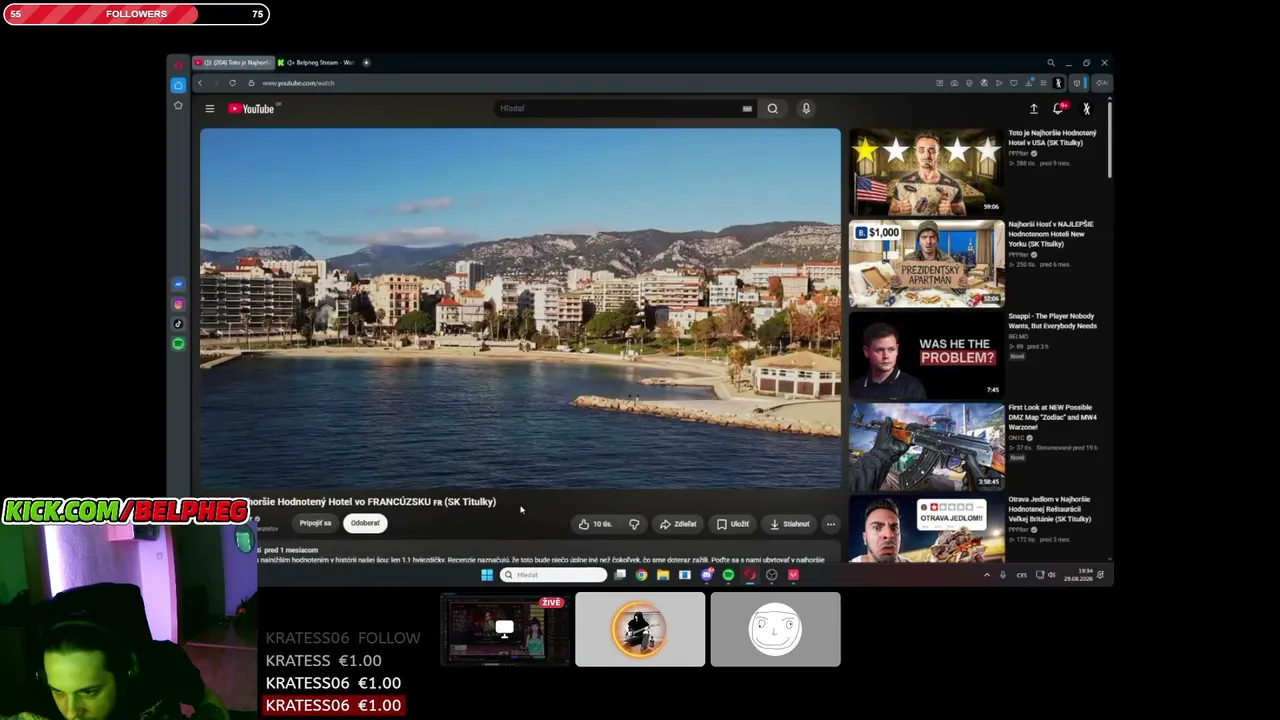Open title 'Snappi - The Player Nobody Wants'
The width and height of the screenshot is (1280, 720).
pos(1052,321)
